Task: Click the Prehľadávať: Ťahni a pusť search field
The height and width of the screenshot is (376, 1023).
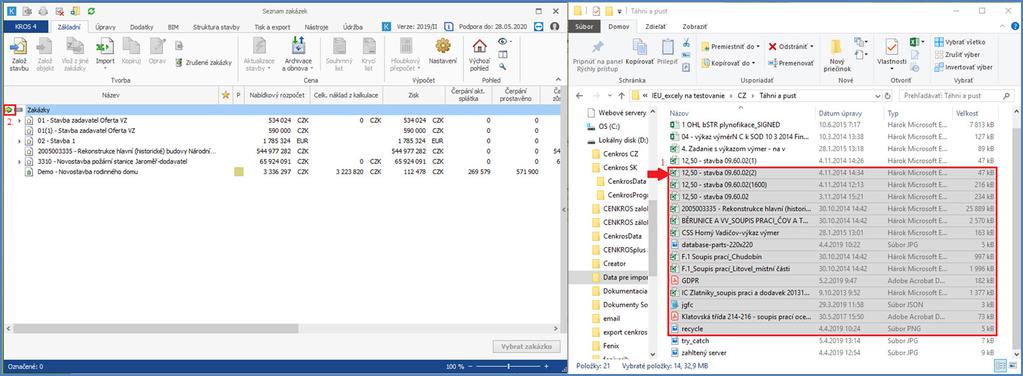Action: (958, 95)
